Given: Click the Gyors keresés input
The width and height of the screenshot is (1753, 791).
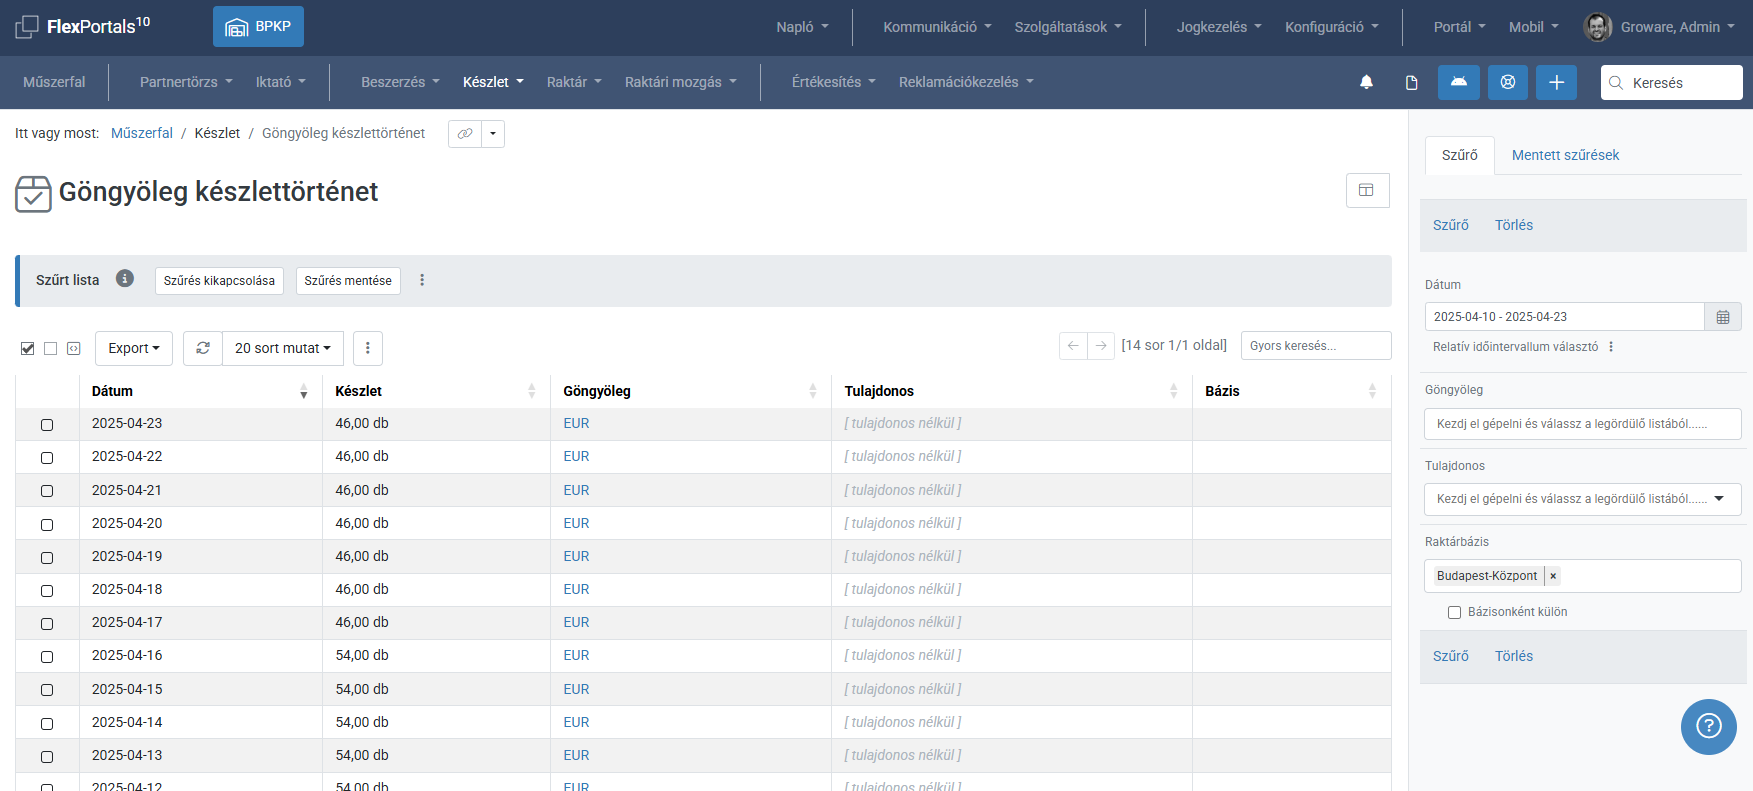Looking at the screenshot, I should click(1316, 345).
